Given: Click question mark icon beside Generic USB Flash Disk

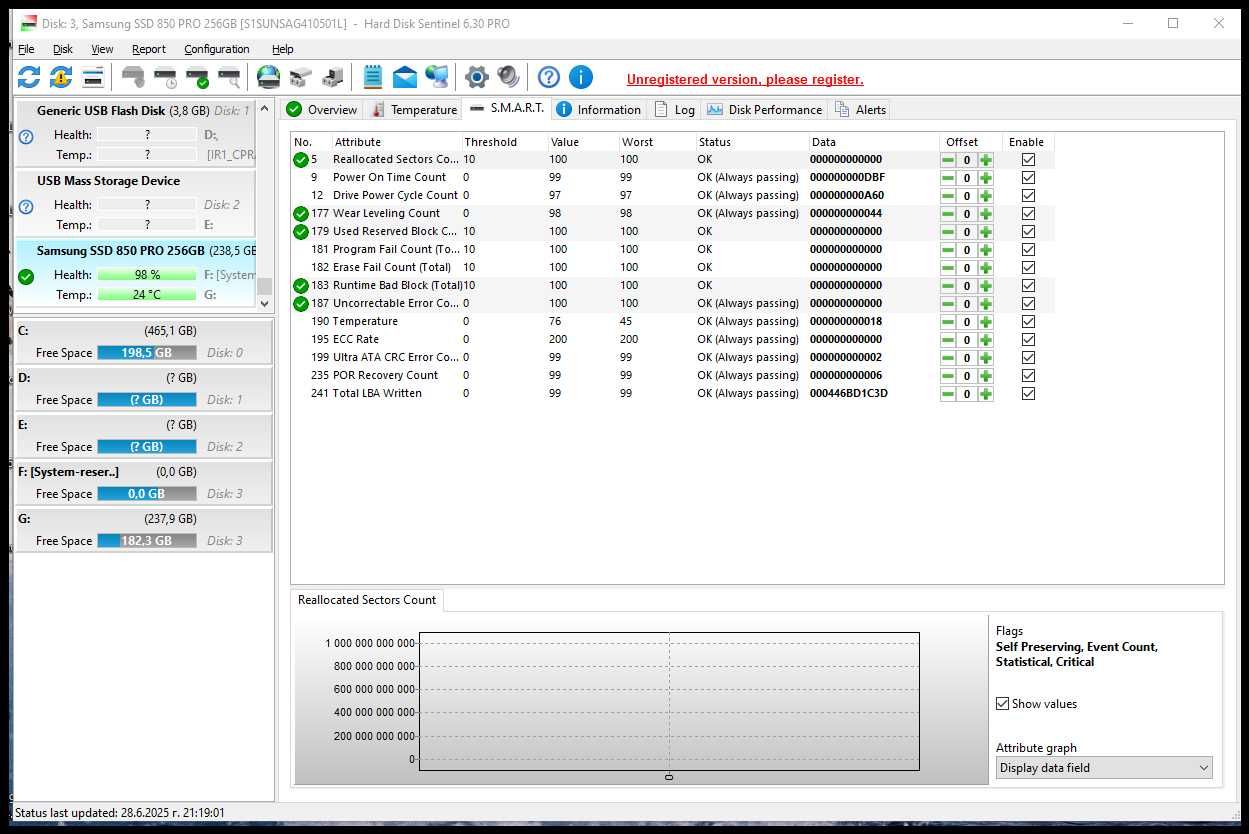Looking at the screenshot, I should point(26,137).
